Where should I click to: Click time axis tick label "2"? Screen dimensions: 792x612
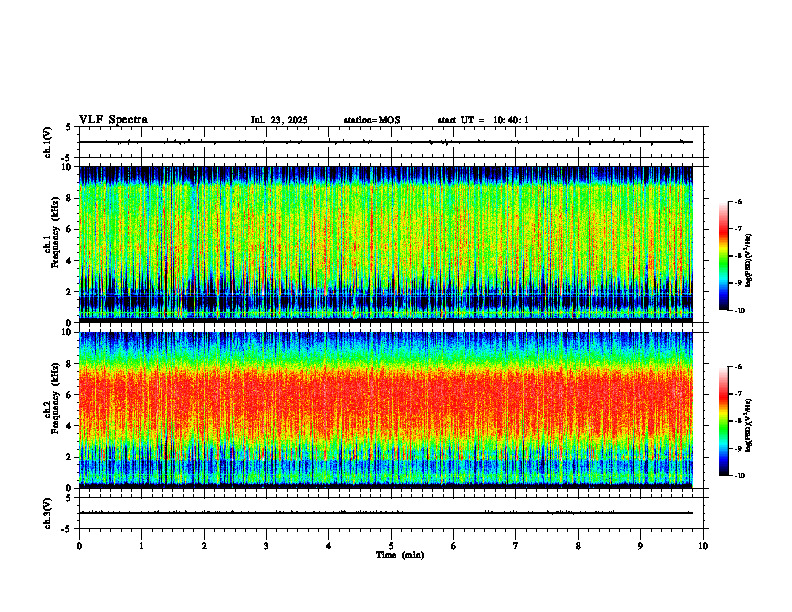tap(204, 546)
